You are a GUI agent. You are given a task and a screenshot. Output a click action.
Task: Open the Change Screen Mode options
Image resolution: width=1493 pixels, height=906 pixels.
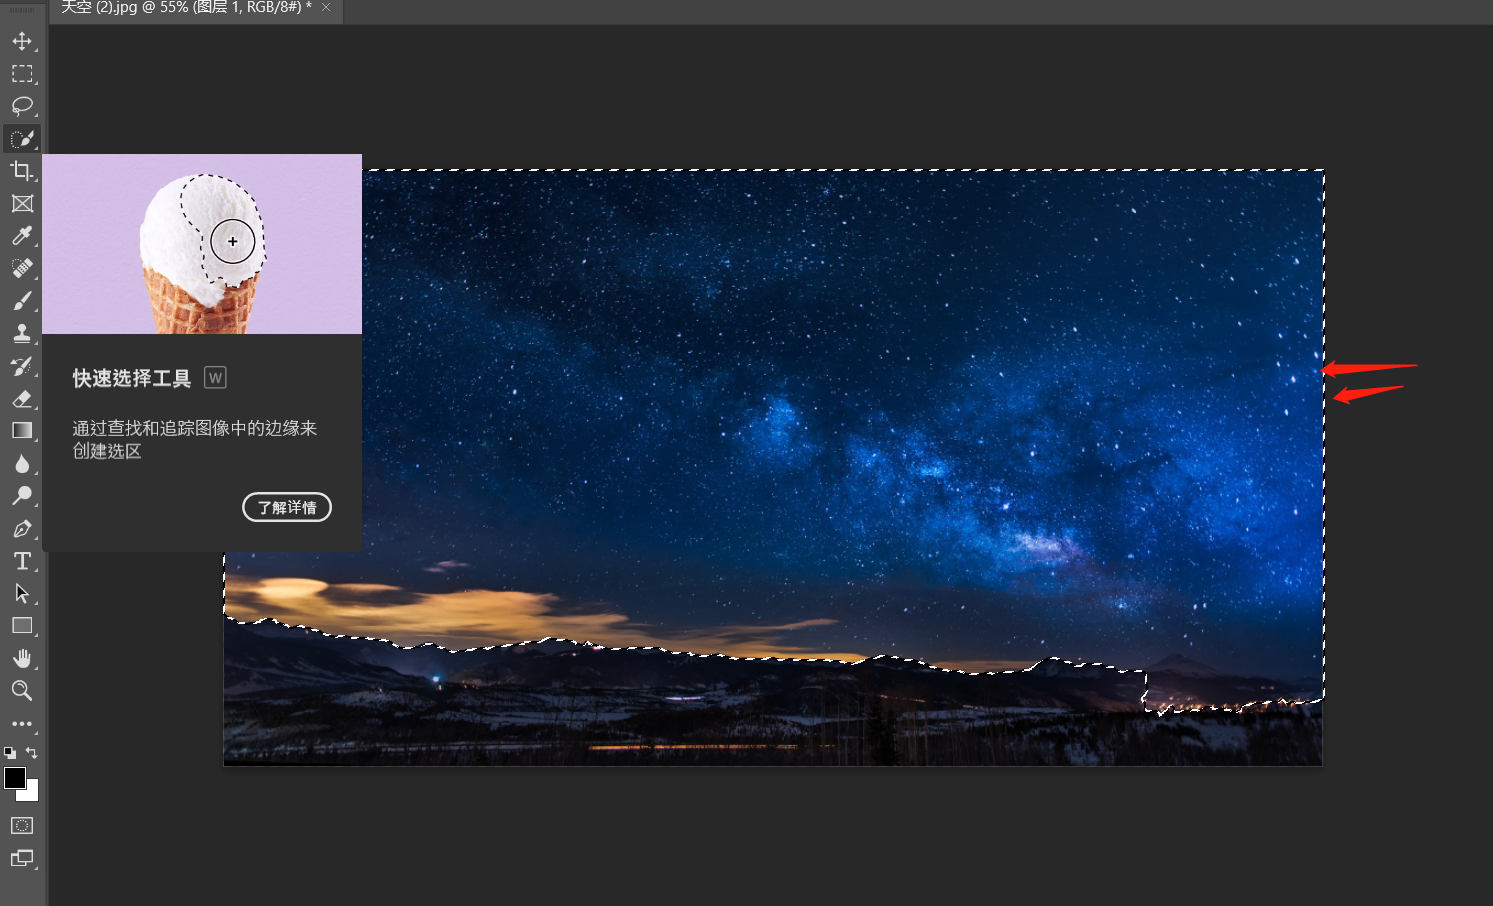[22, 858]
